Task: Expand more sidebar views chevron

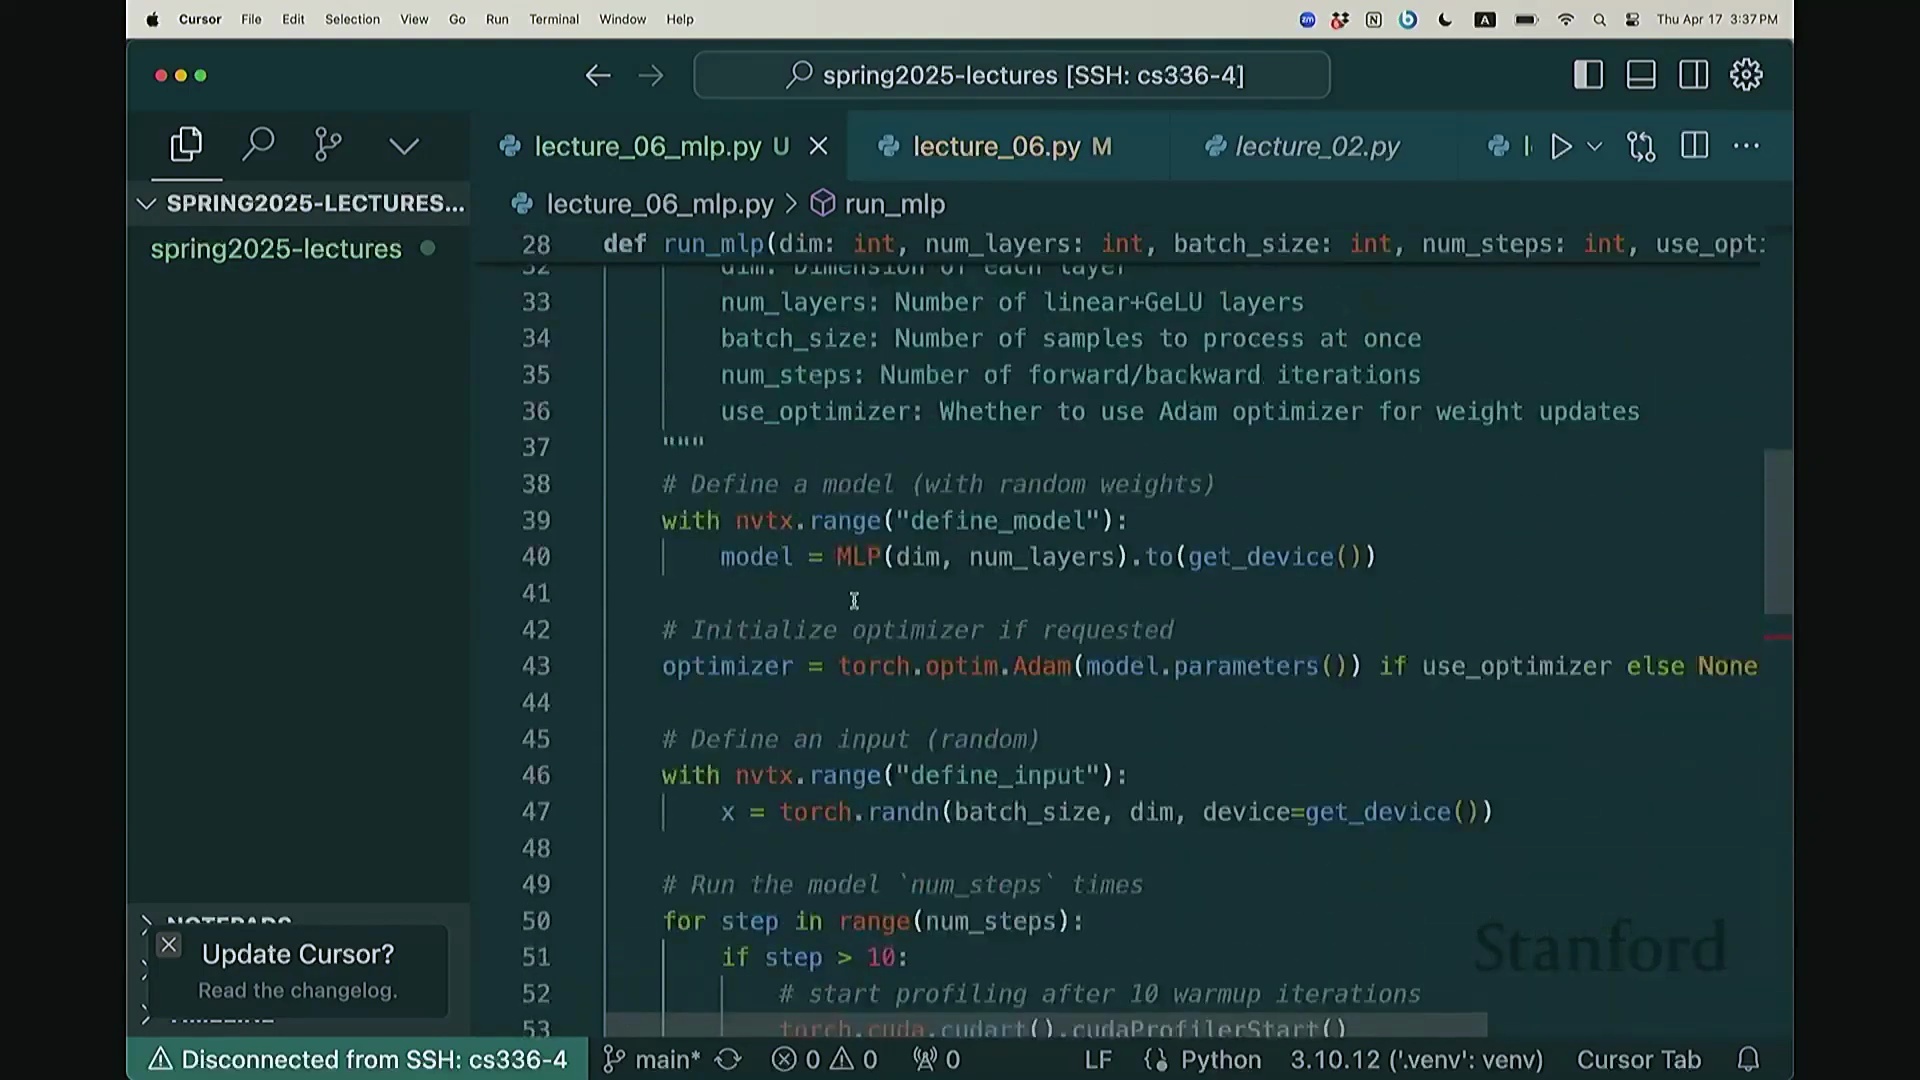Action: click(x=404, y=147)
